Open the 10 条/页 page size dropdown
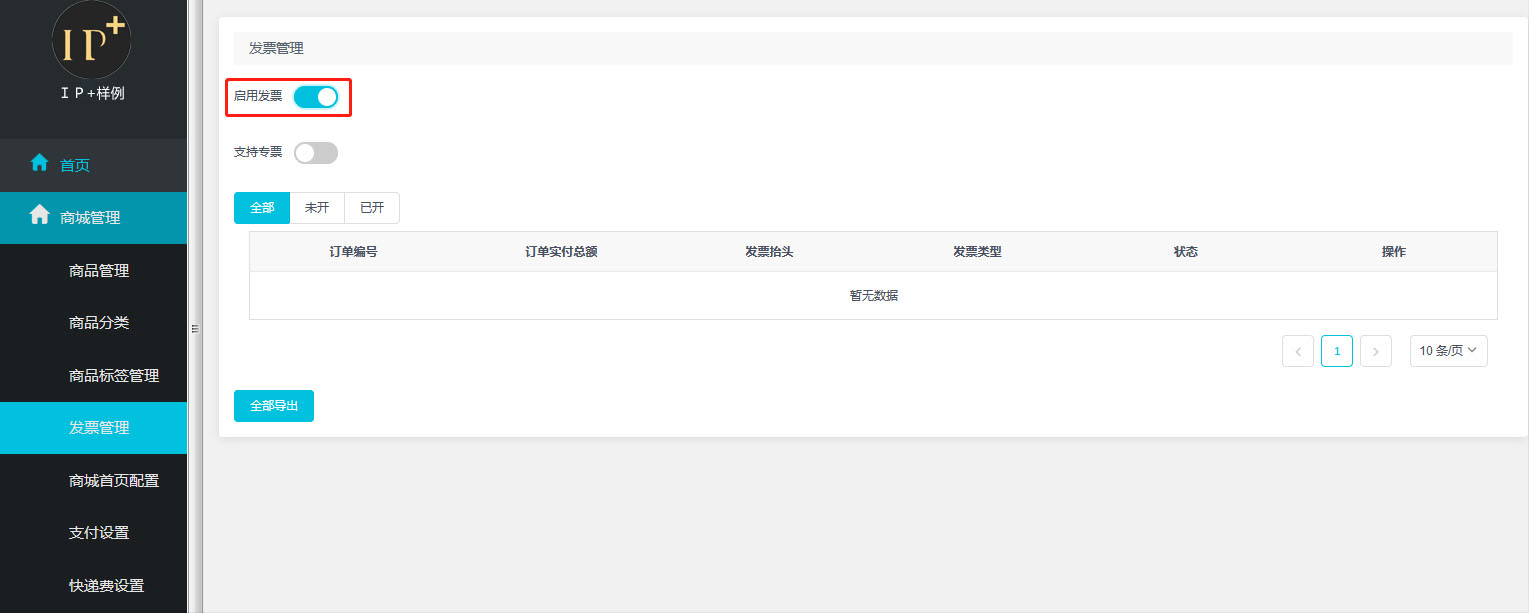 (x=1448, y=351)
